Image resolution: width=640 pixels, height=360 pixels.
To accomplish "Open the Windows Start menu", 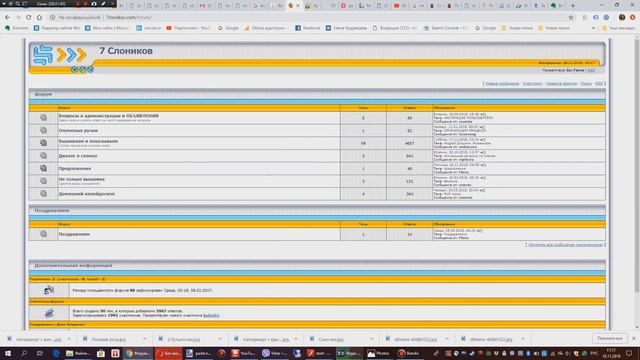I will click(x=7, y=353).
